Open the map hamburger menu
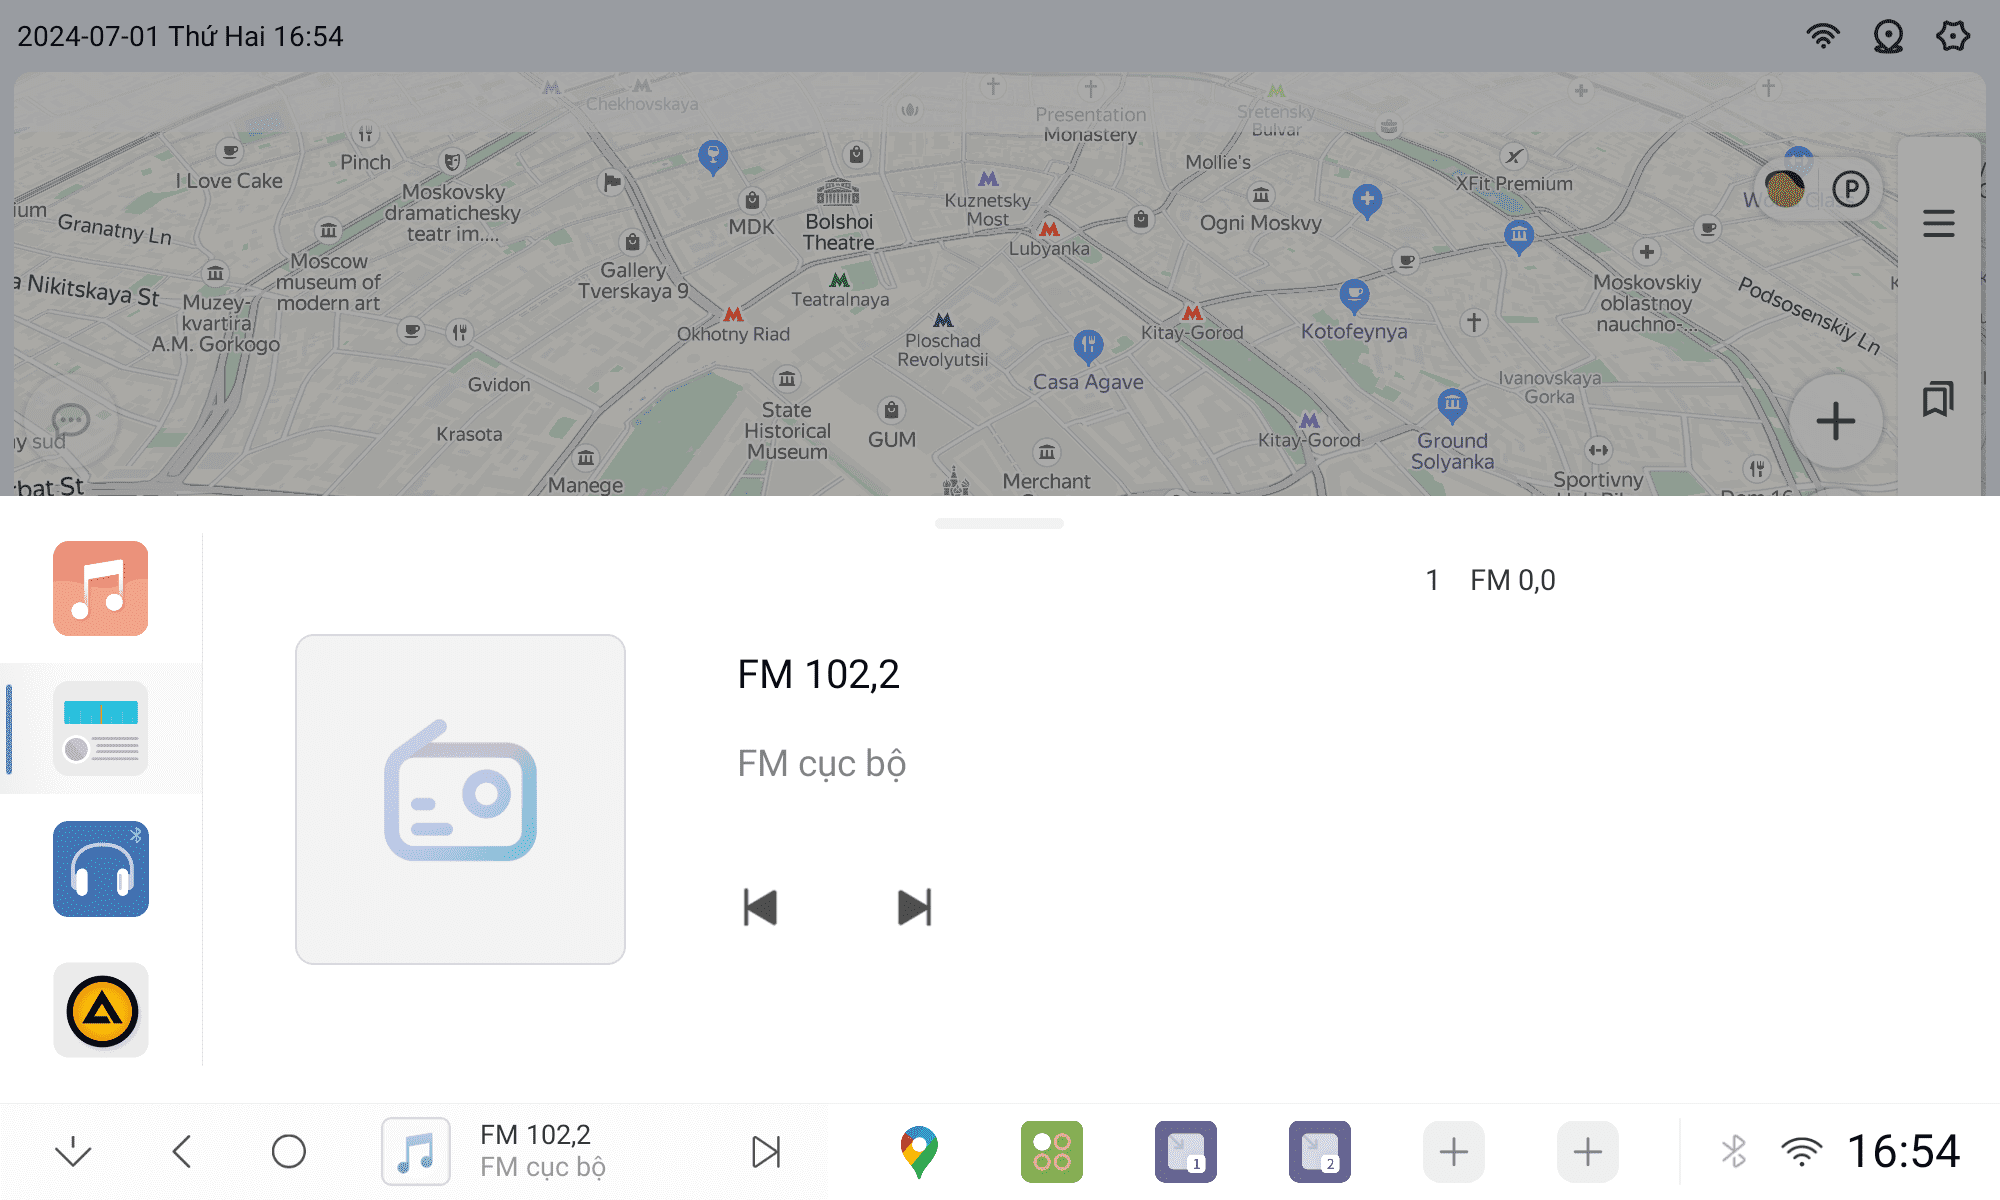This screenshot has height=1200, width=2000. 1938,223
